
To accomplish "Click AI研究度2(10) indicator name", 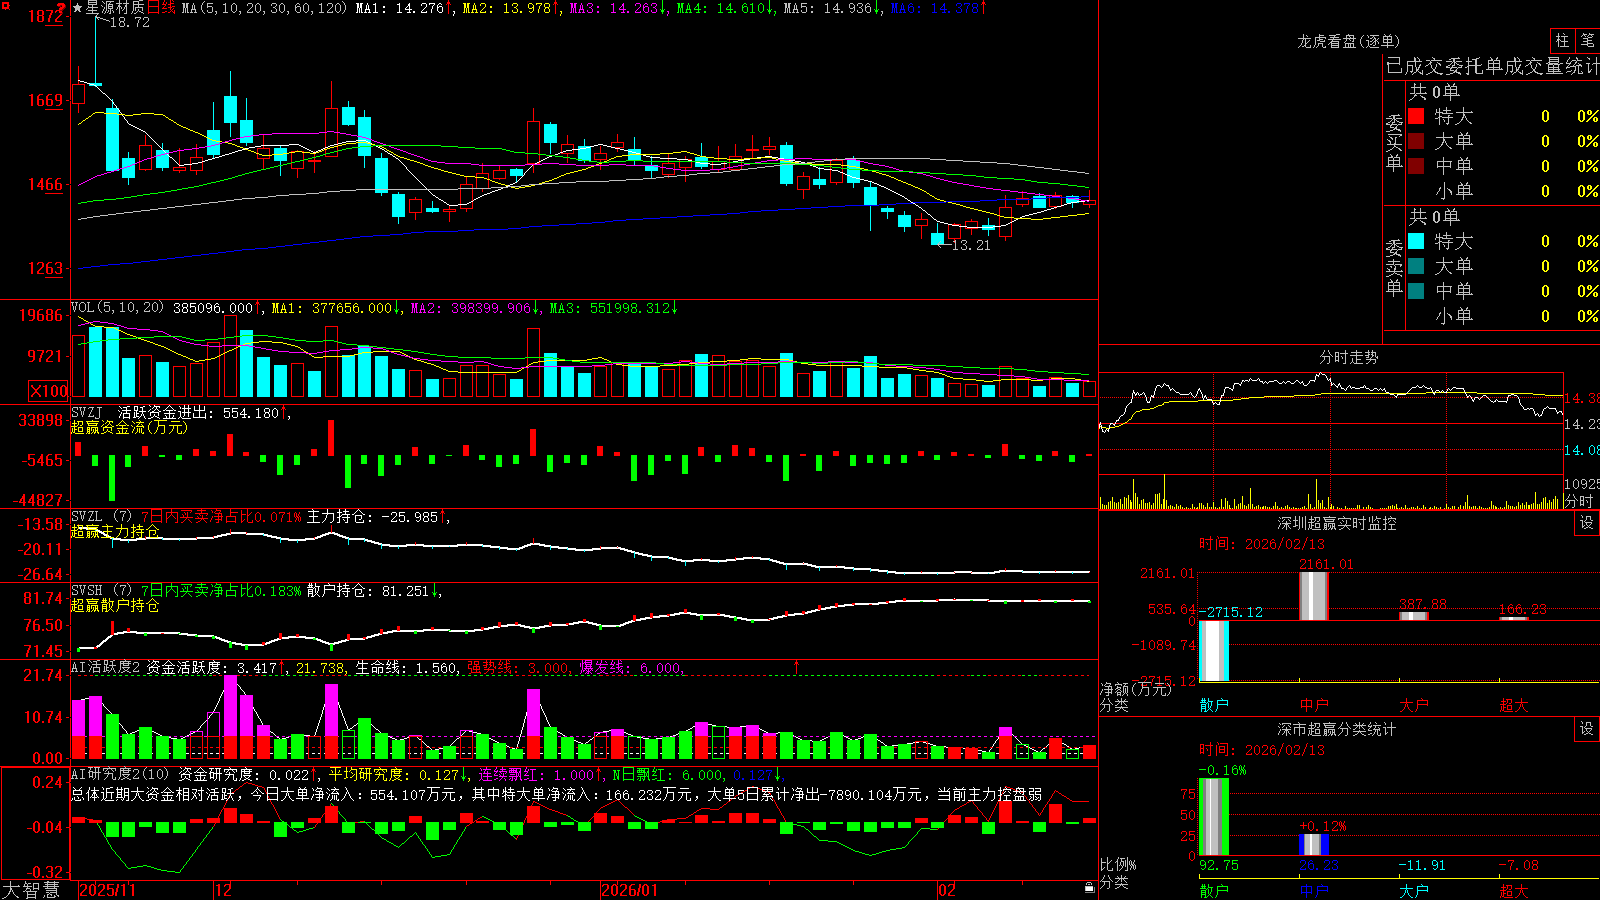I will click(120, 774).
